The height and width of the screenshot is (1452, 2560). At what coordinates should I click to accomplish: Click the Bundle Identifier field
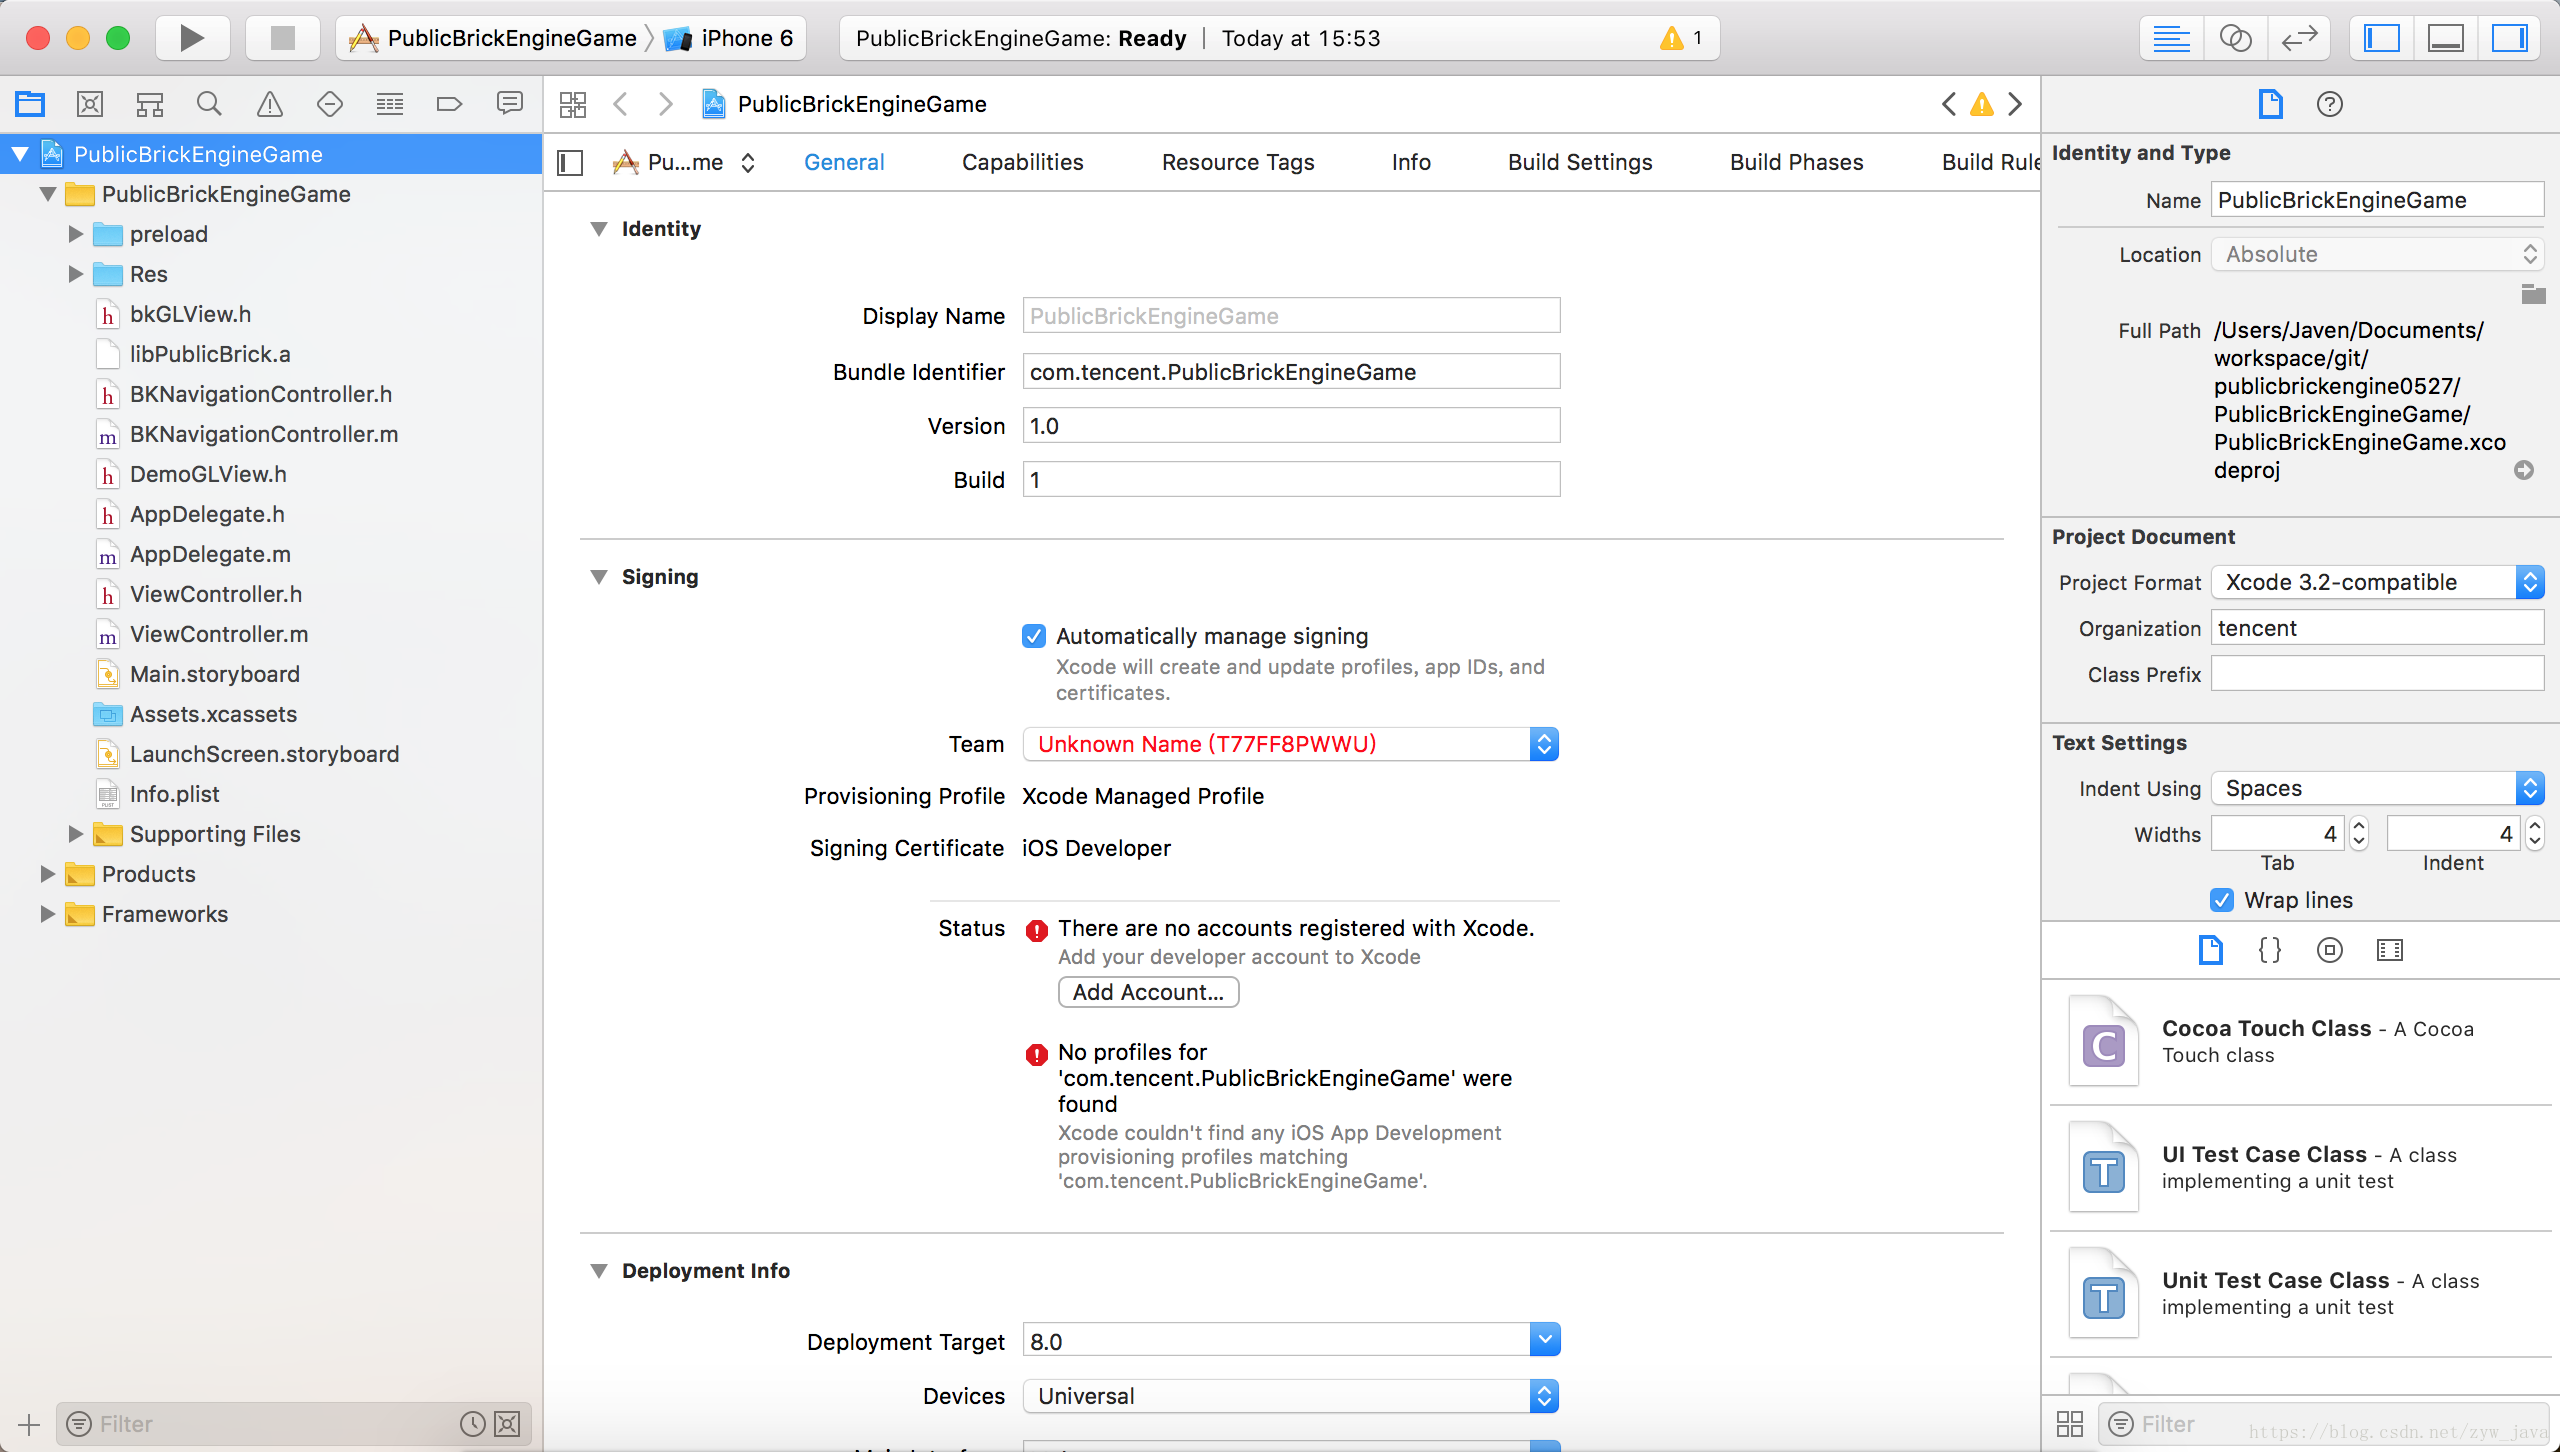click(x=1290, y=372)
